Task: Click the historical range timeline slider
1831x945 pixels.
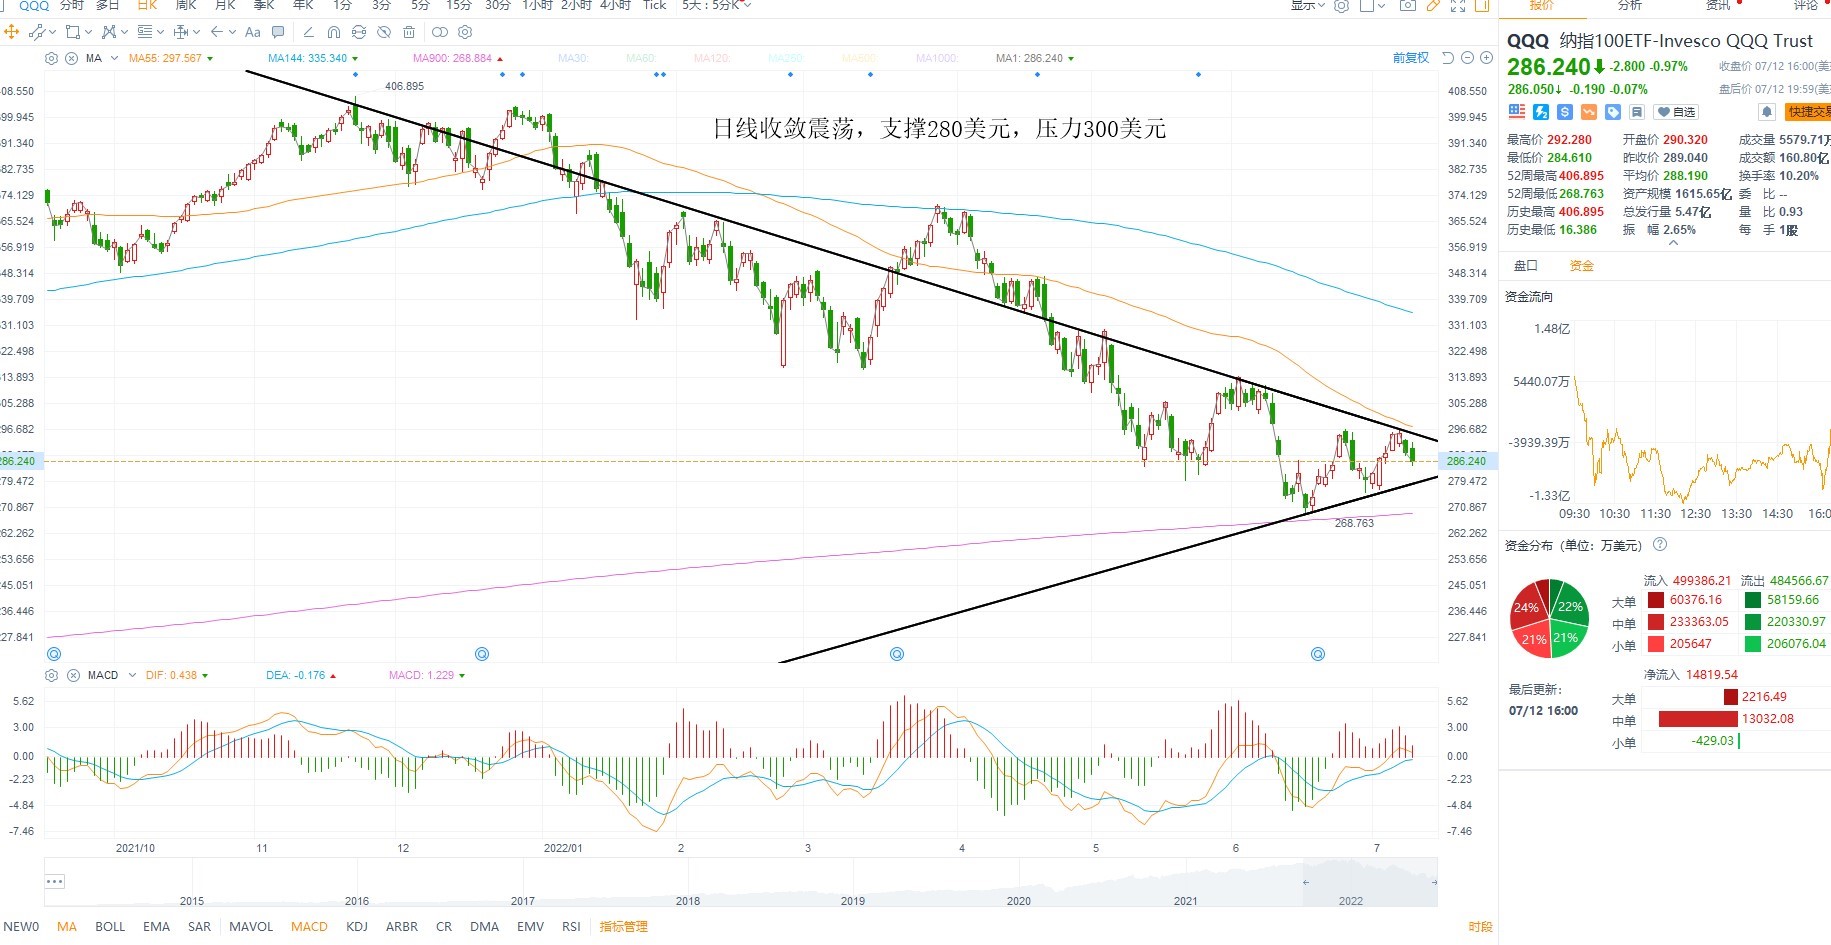Action: (741, 882)
